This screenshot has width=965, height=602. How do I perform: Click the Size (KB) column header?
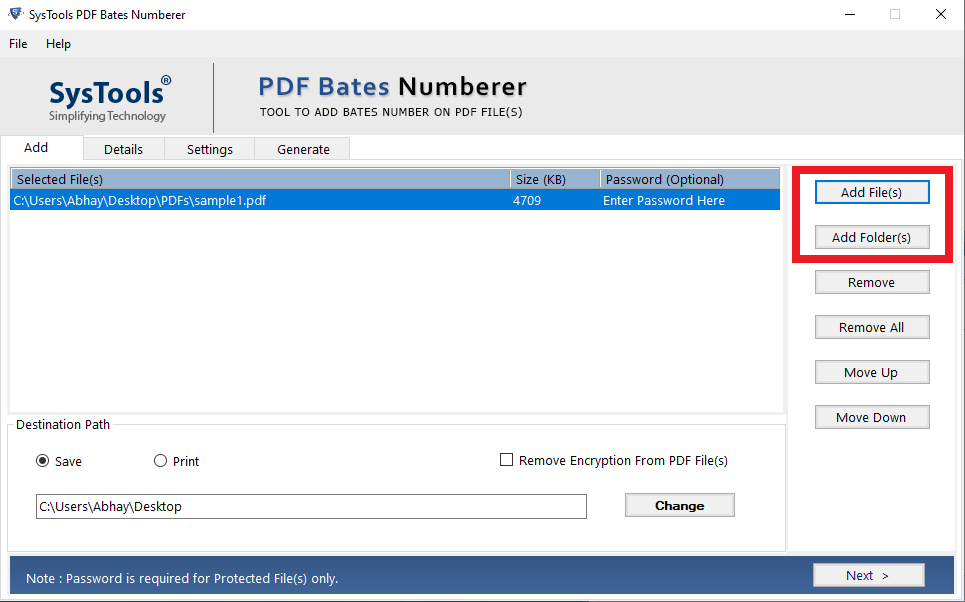(x=555, y=179)
